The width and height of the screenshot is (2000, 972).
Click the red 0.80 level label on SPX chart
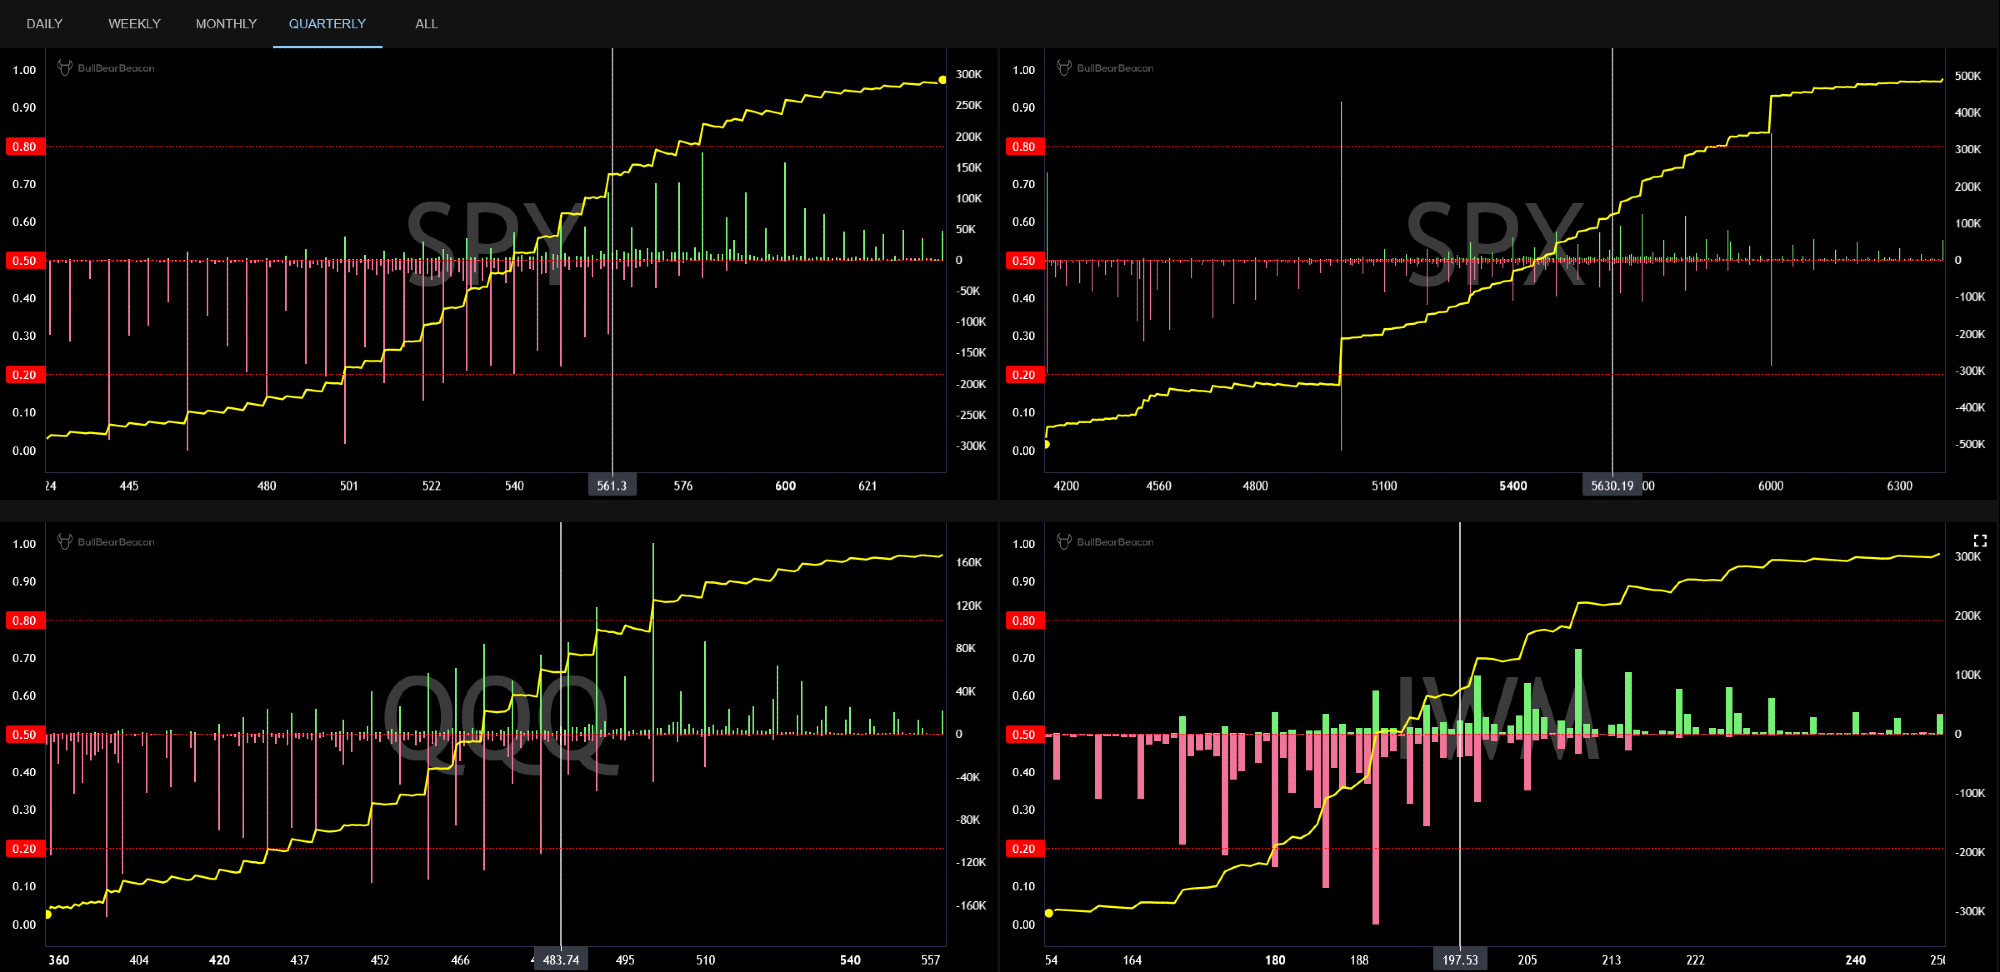pos(1024,146)
